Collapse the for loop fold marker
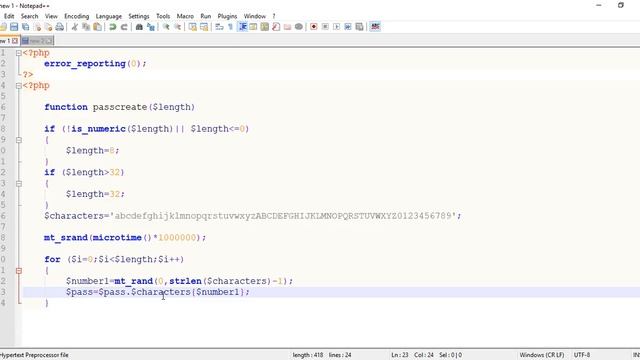Screen dimensions: 640x360 (x=18, y=271)
